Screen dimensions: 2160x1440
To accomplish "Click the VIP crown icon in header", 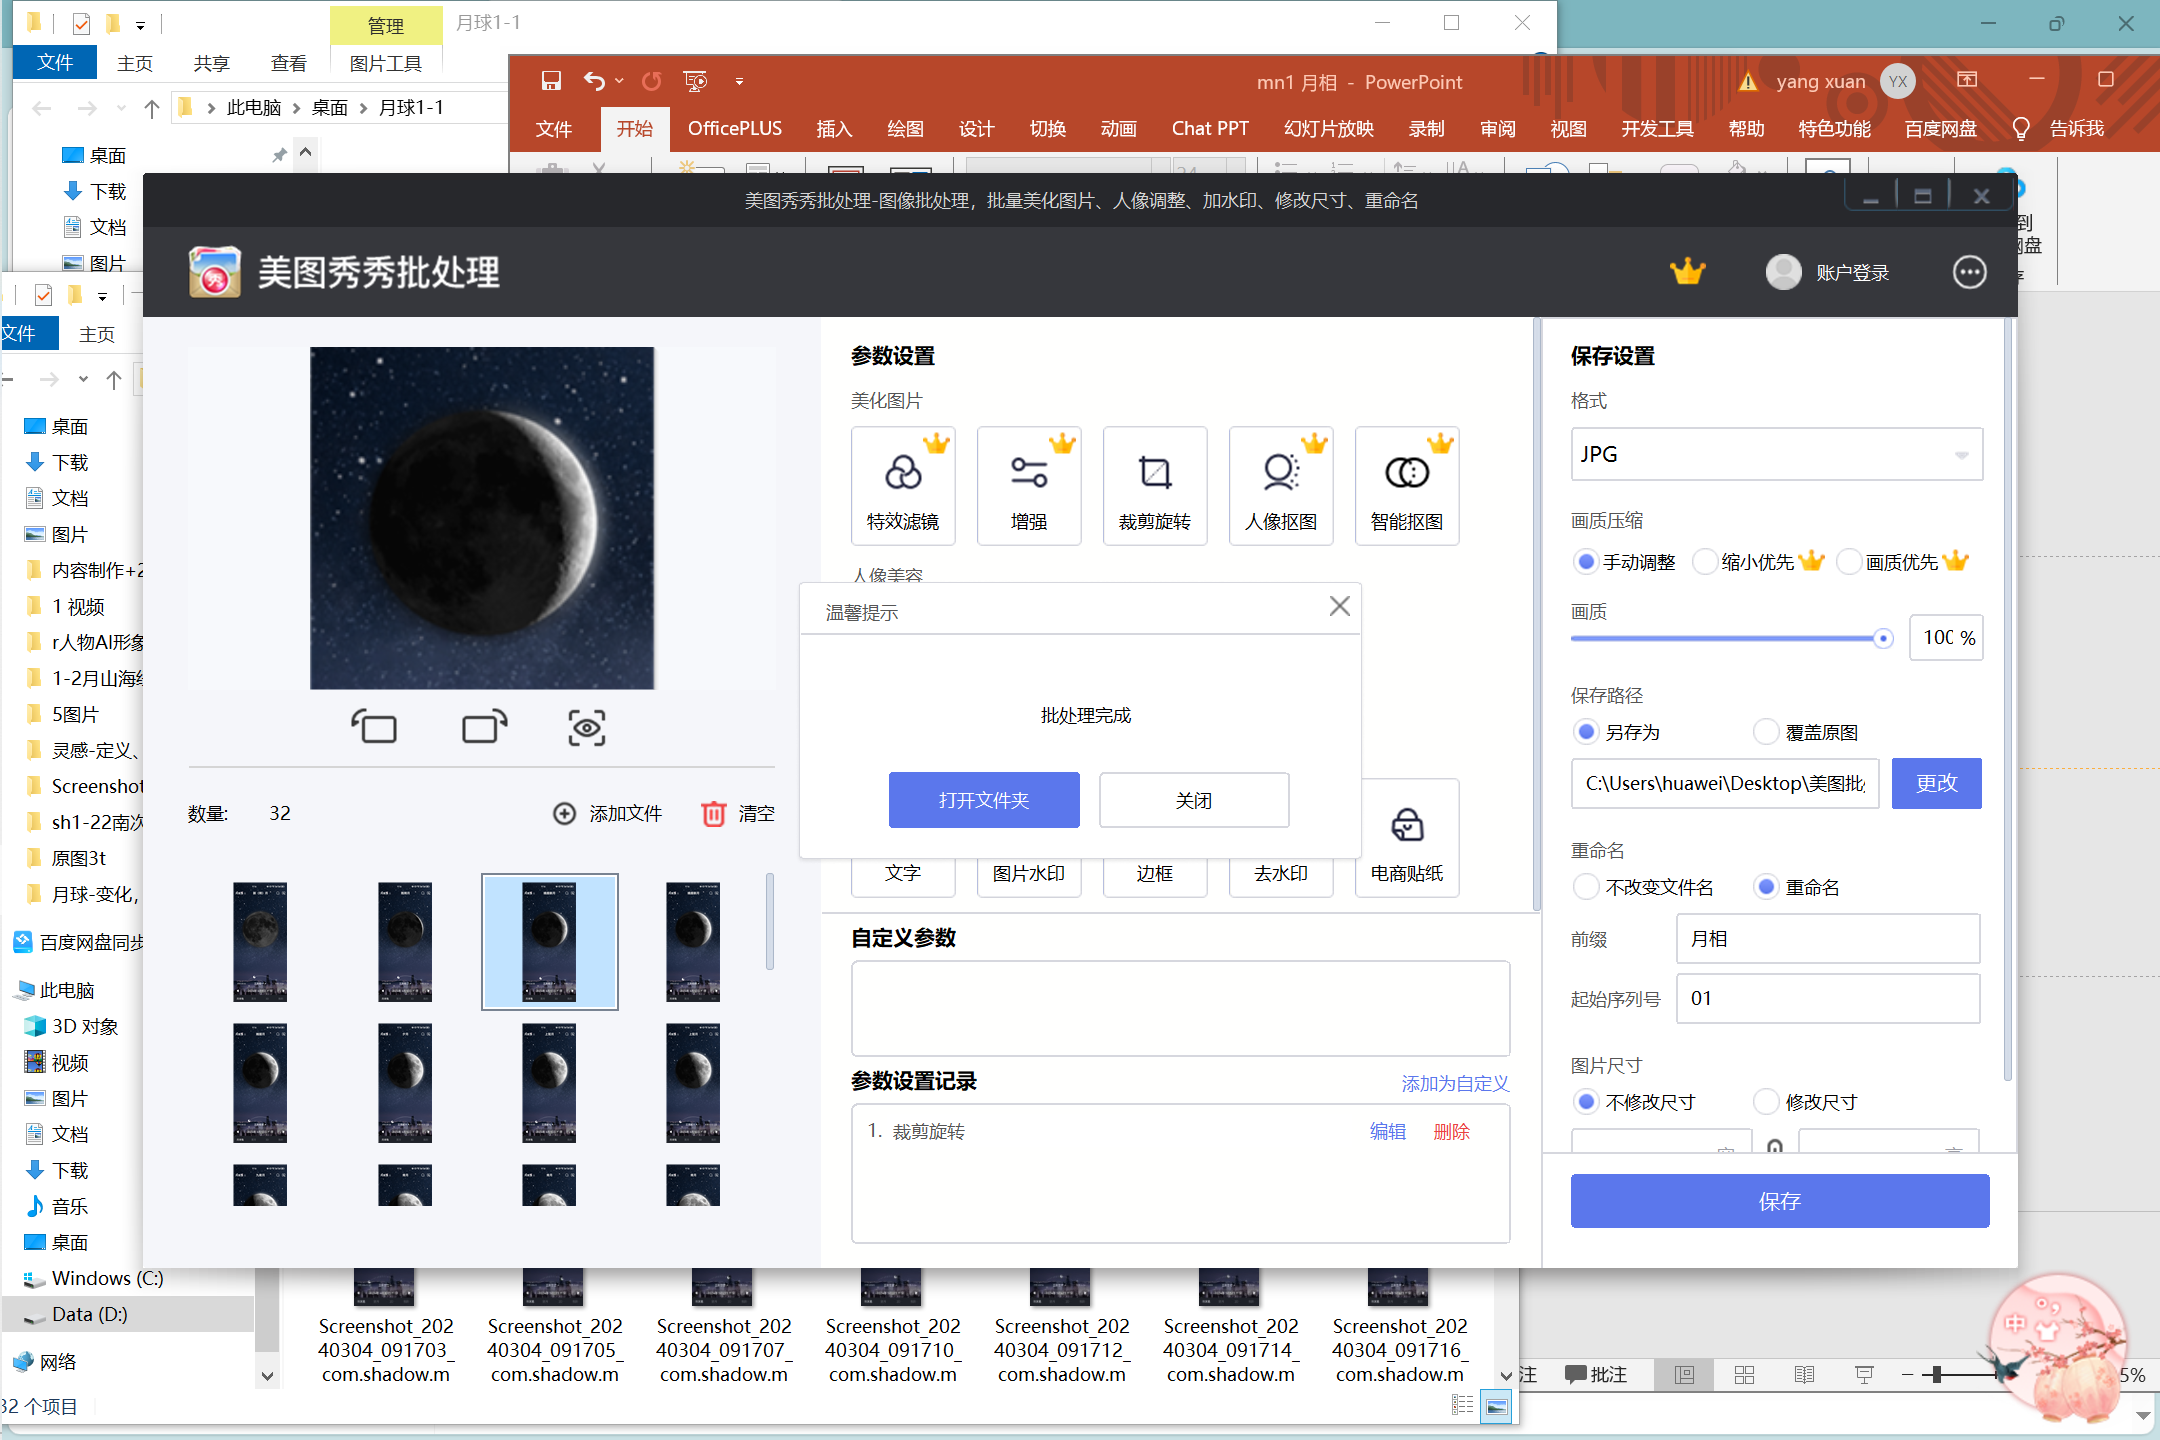I will 1687,272.
